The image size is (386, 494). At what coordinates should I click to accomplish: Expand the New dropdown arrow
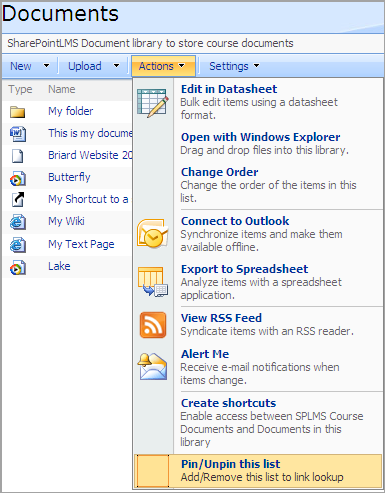click(46, 66)
